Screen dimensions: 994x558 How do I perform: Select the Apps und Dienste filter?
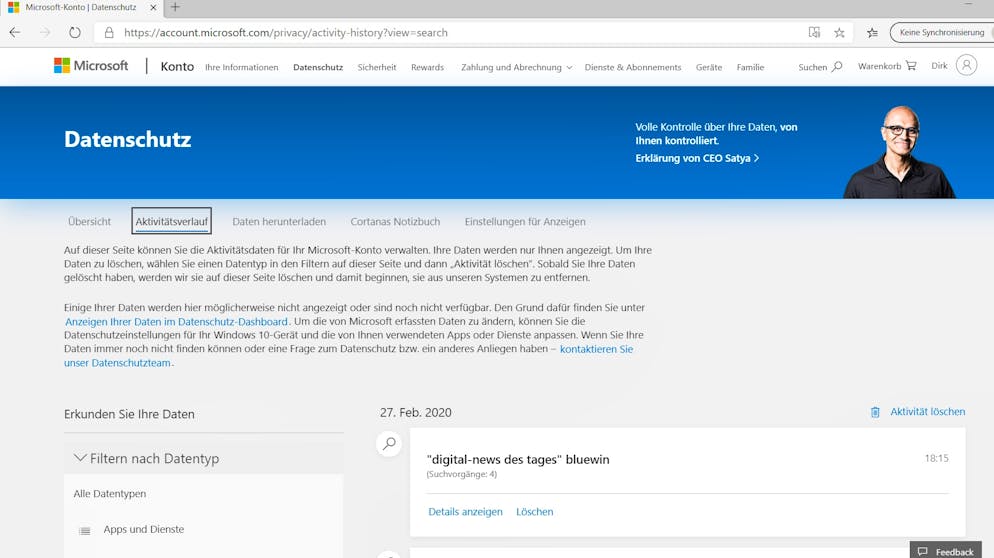click(x=144, y=529)
